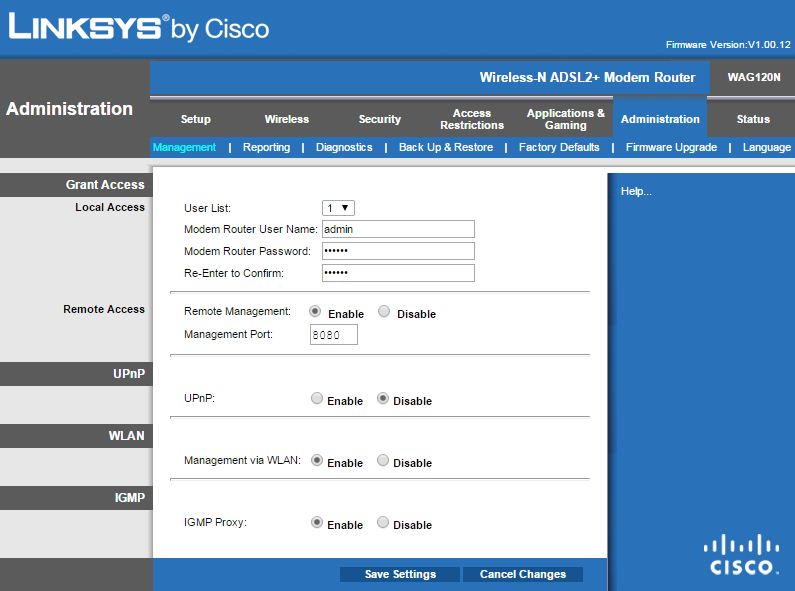Open the Language sub-tab
Screen dimensions: 795x591
pos(767,147)
